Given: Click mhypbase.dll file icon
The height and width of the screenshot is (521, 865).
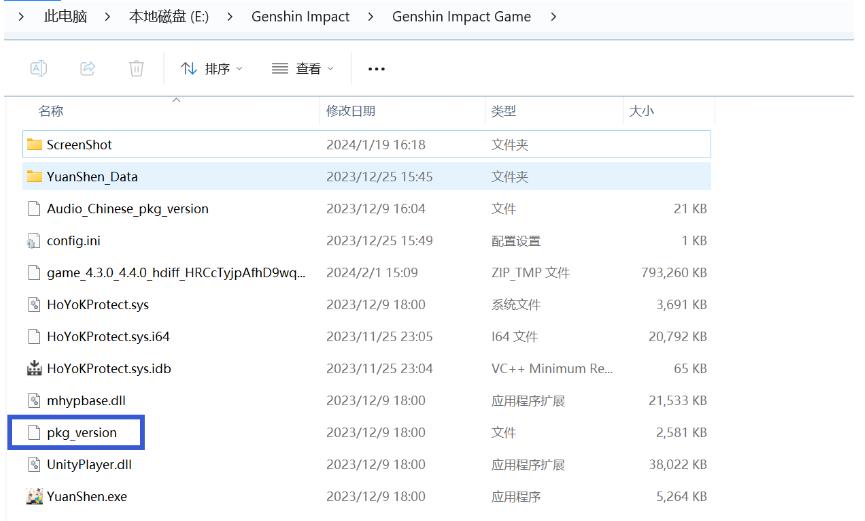Looking at the screenshot, I should tap(34, 401).
